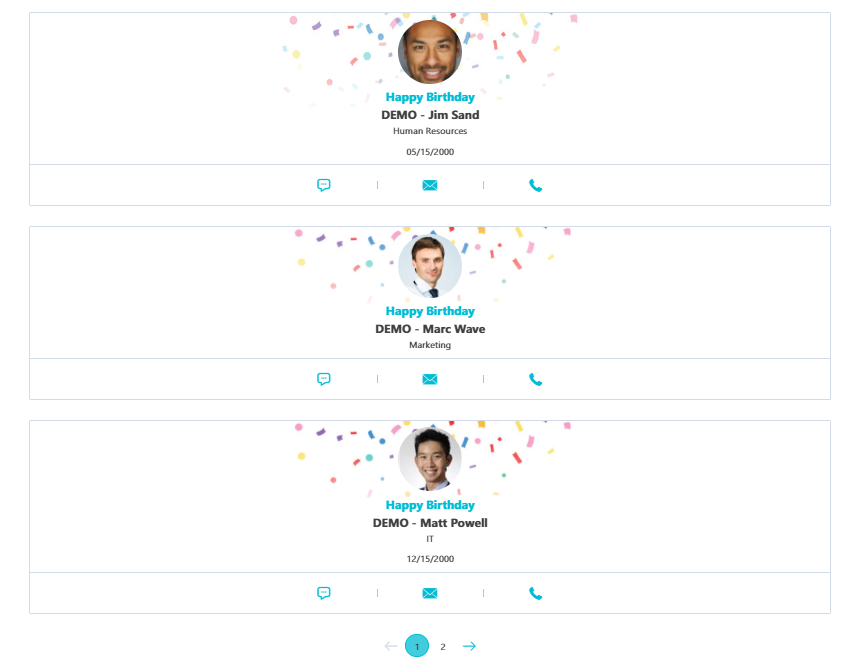Open chat with Jim Sand
This screenshot has width=848, height=669.
tap(323, 186)
